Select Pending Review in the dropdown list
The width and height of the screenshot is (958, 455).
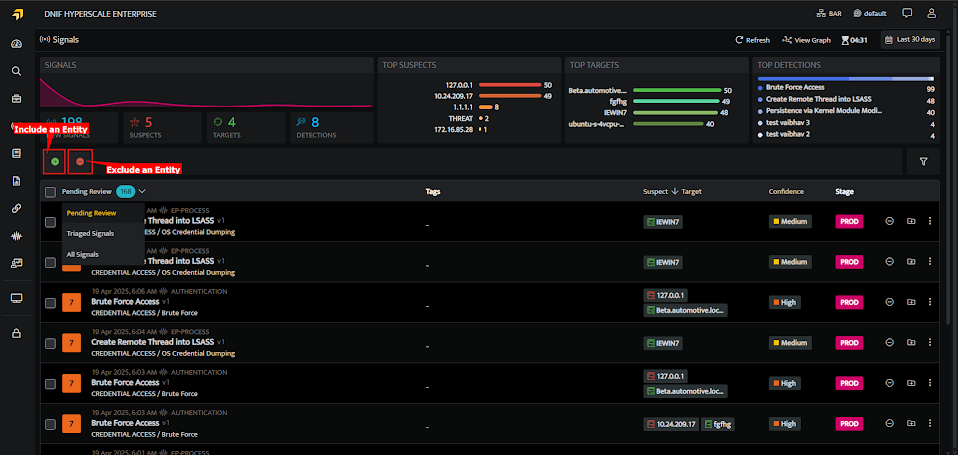[x=91, y=213]
